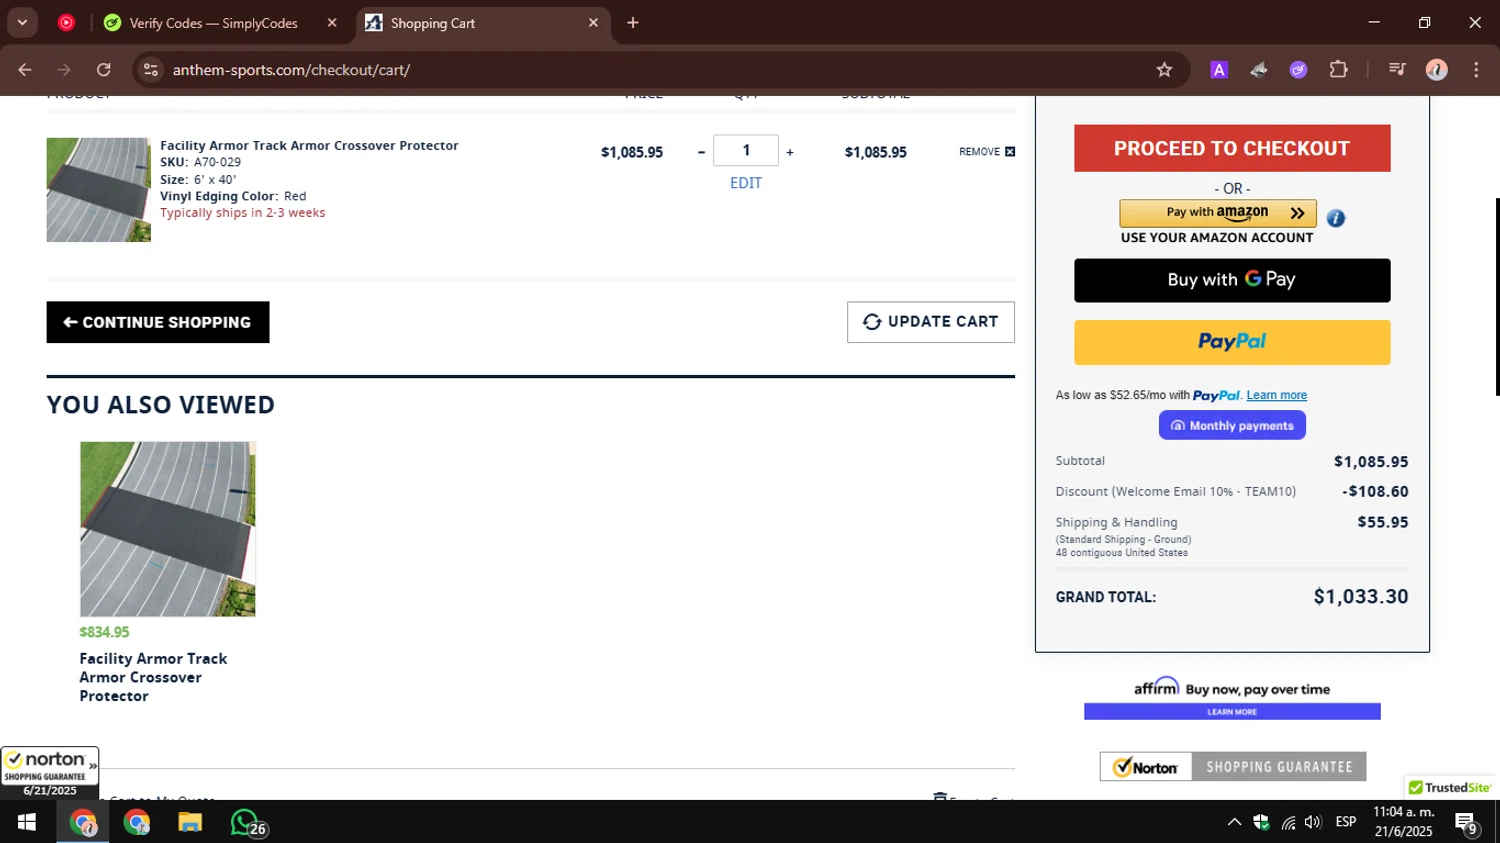This screenshot has height=843, width=1500.
Task: Close the Verify Codes tab
Action: tap(332, 22)
